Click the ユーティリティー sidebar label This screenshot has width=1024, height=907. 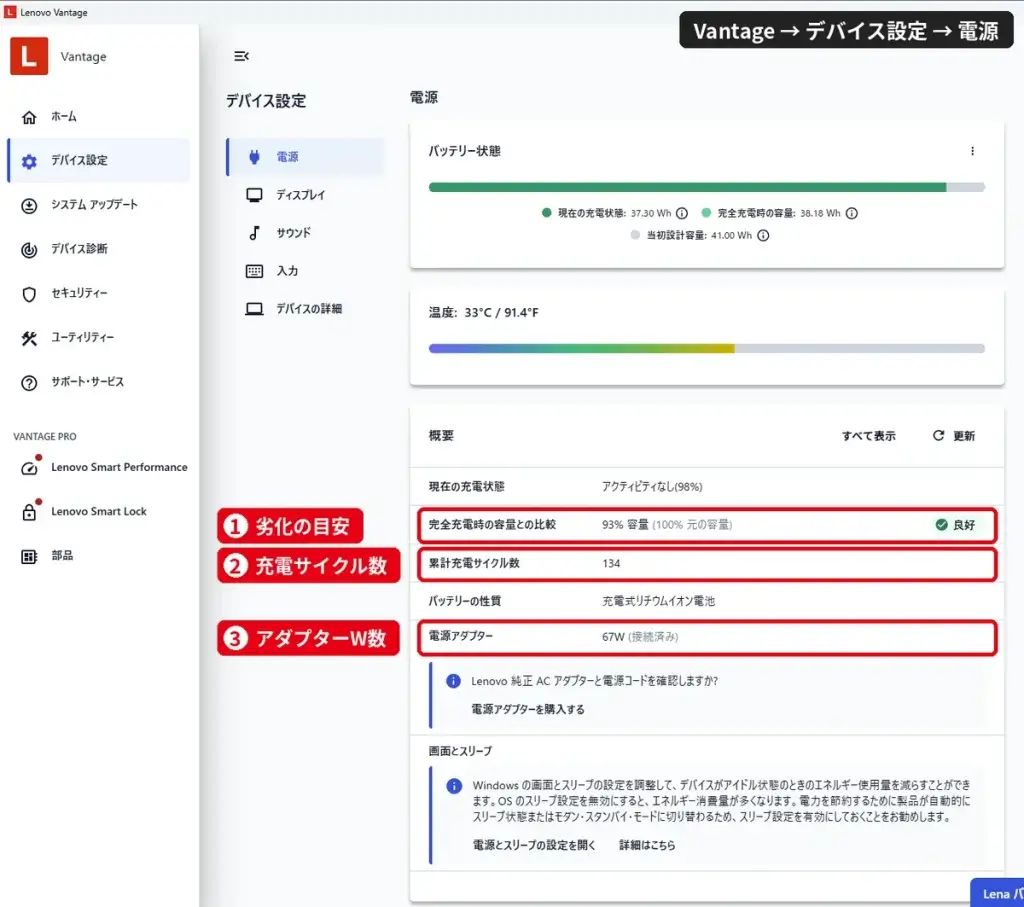tap(82, 338)
